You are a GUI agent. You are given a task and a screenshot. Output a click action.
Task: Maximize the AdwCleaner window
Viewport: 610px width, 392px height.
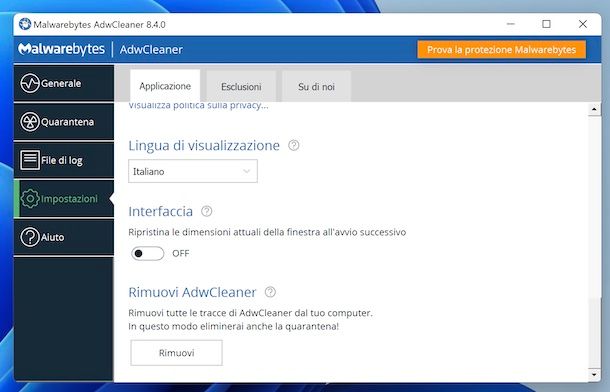546,24
